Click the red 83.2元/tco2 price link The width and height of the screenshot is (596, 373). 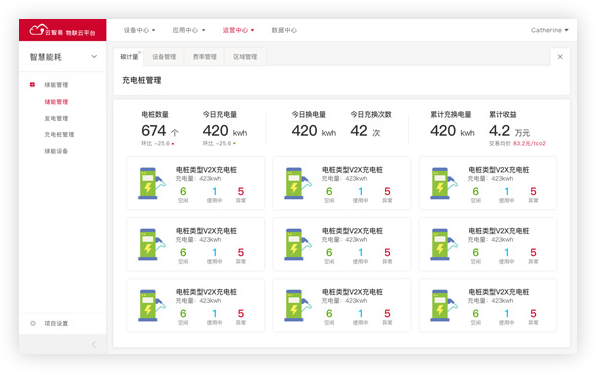(529, 143)
